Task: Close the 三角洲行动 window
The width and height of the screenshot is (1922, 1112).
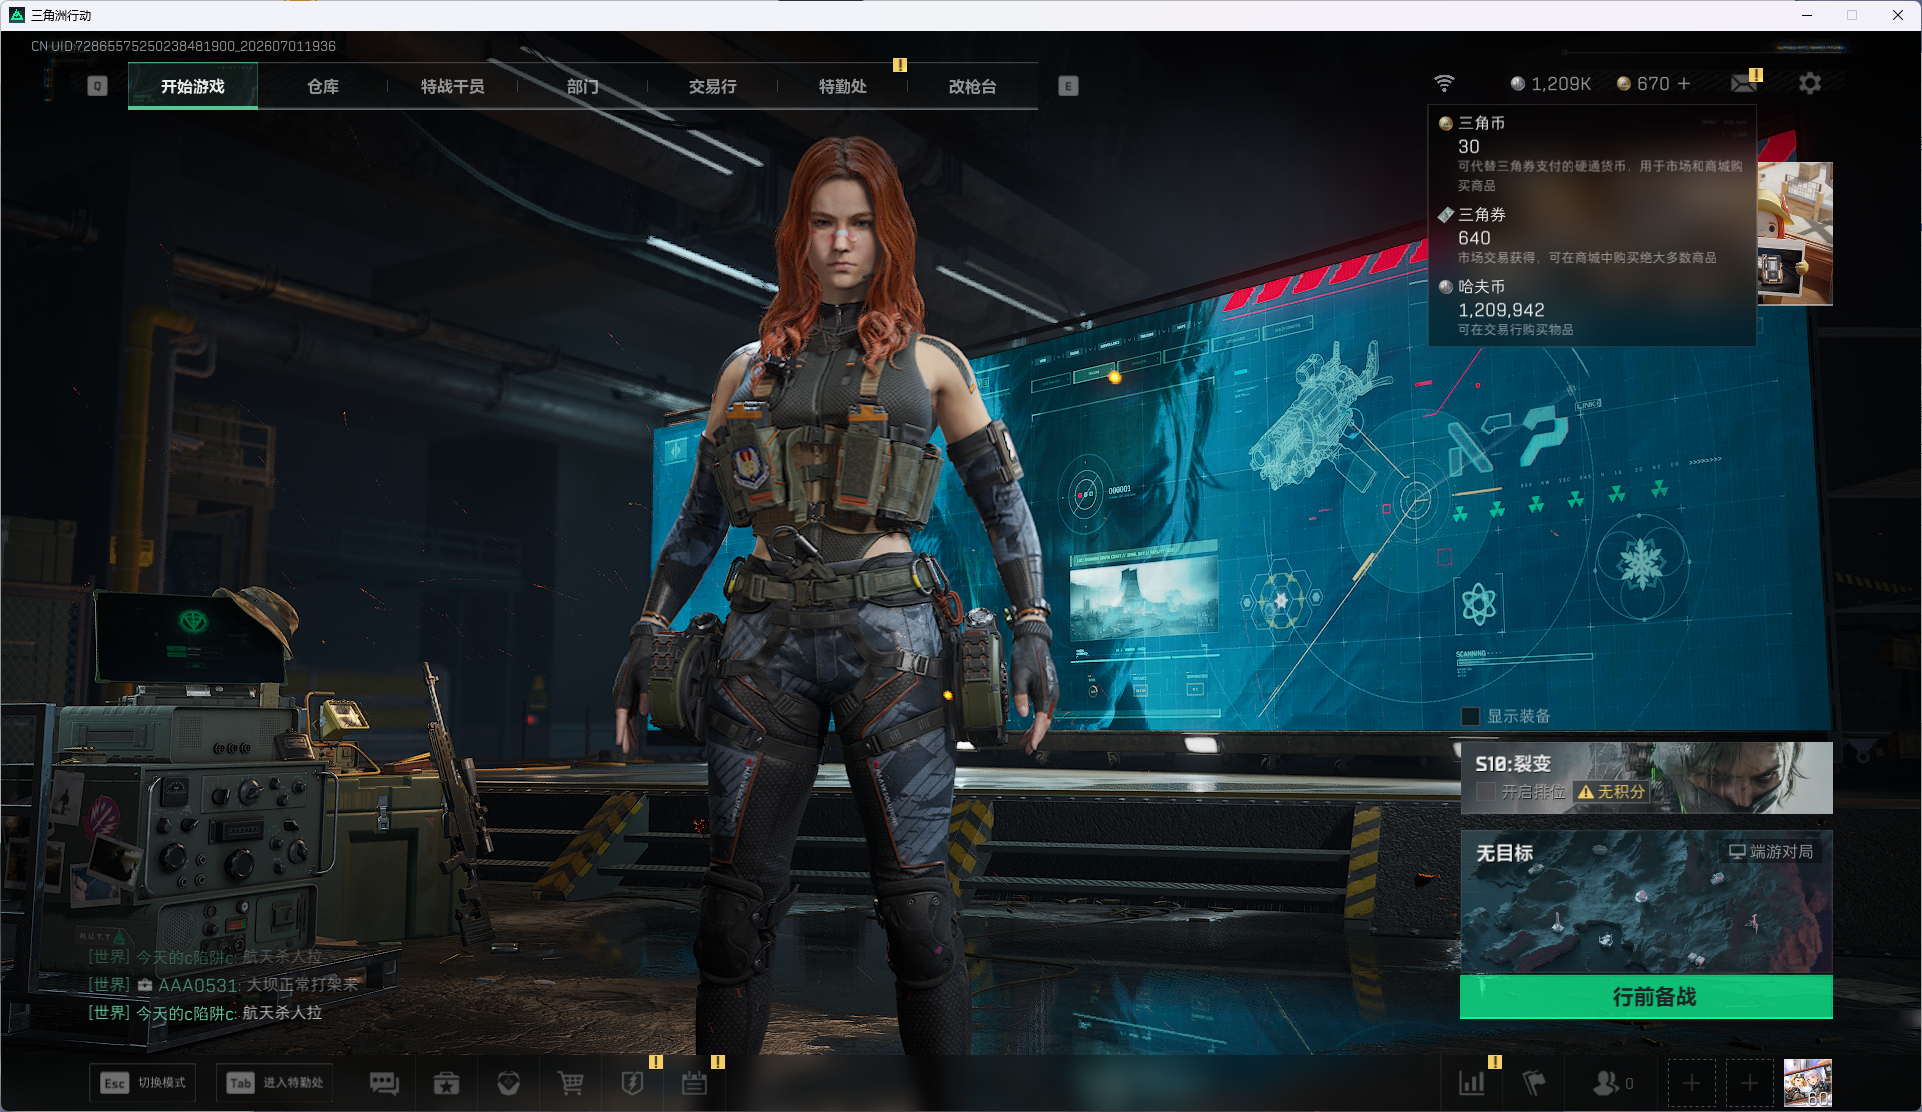Action: 1898,15
